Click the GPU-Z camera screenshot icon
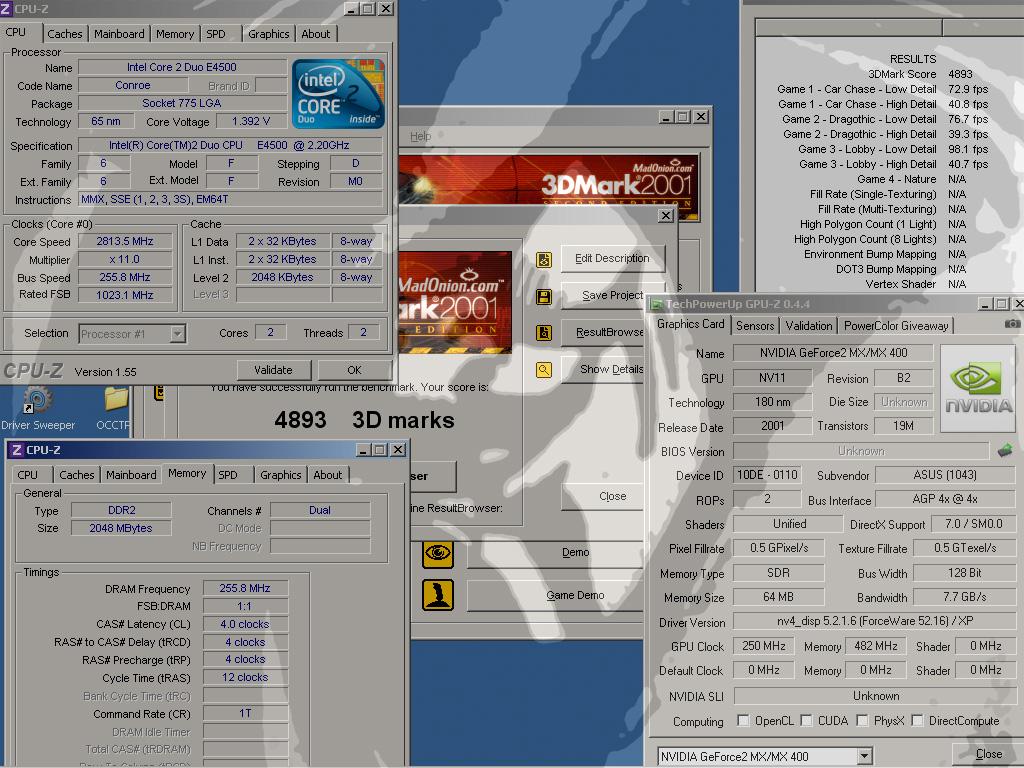 coord(1012,324)
